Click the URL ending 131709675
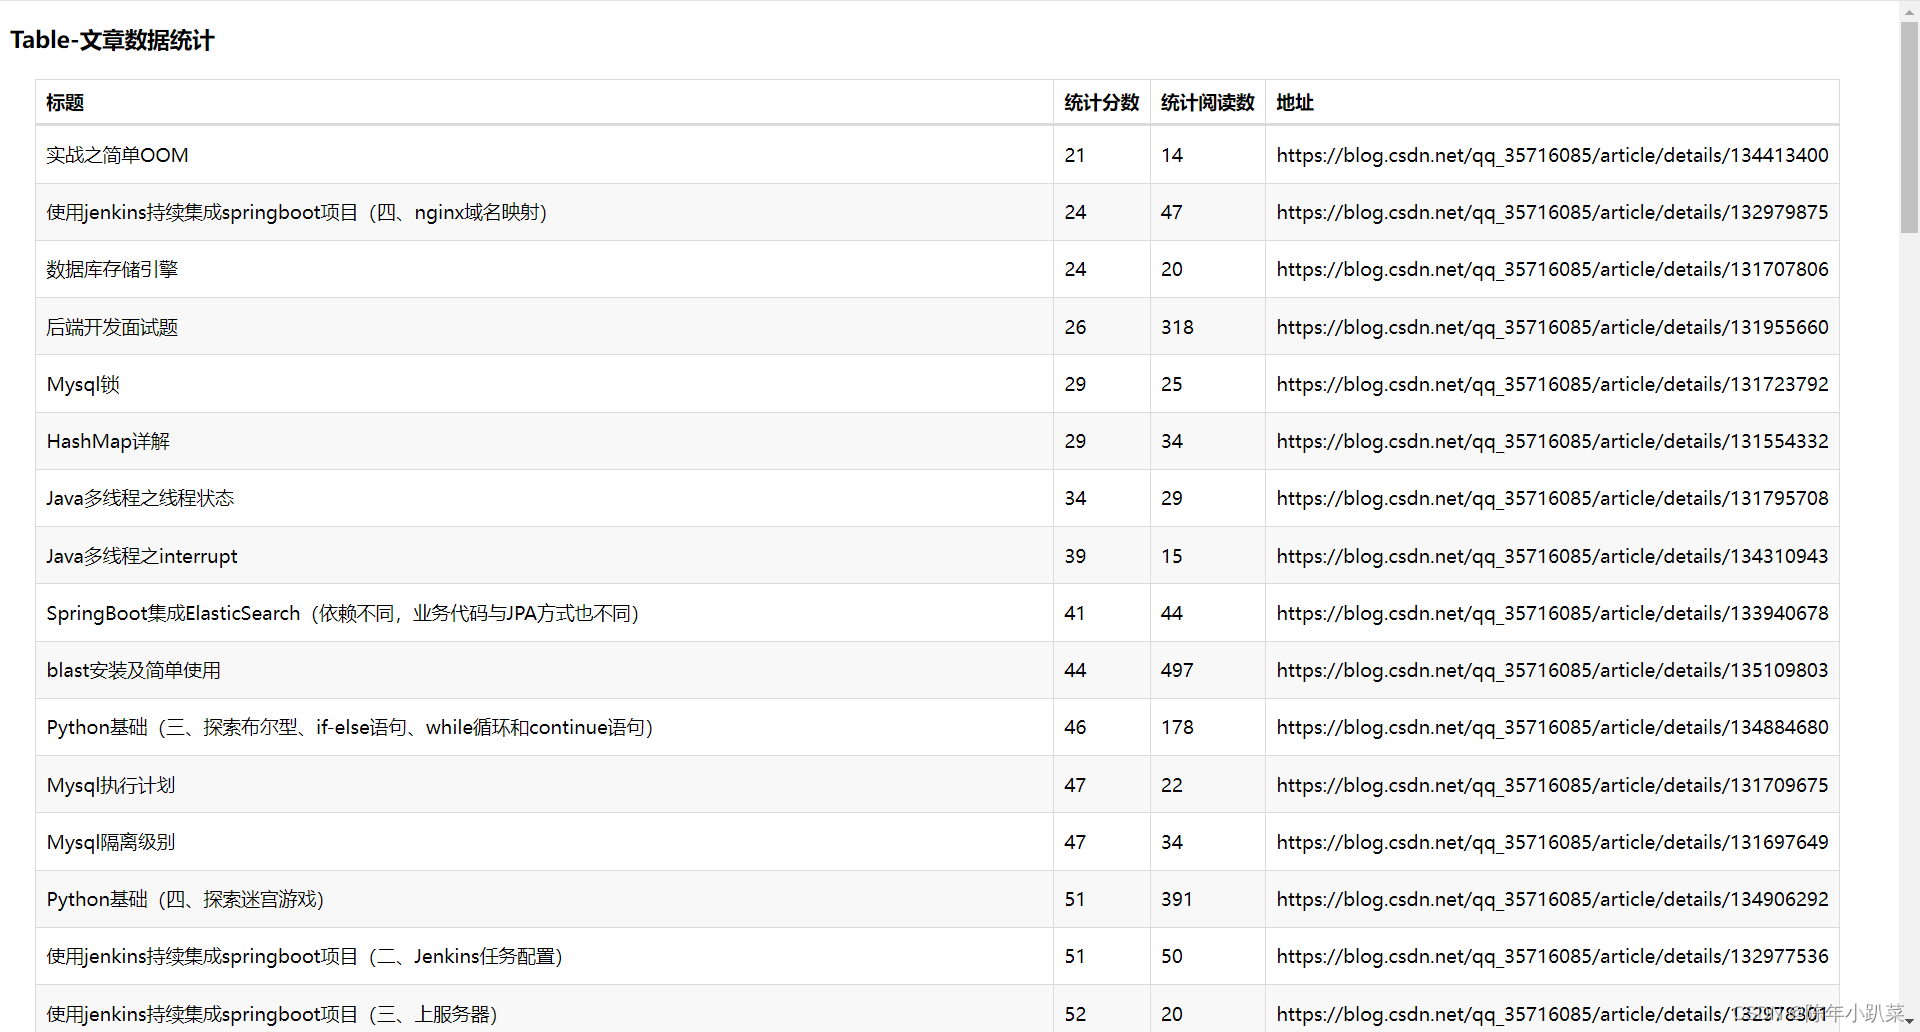 coord(1552,785)
